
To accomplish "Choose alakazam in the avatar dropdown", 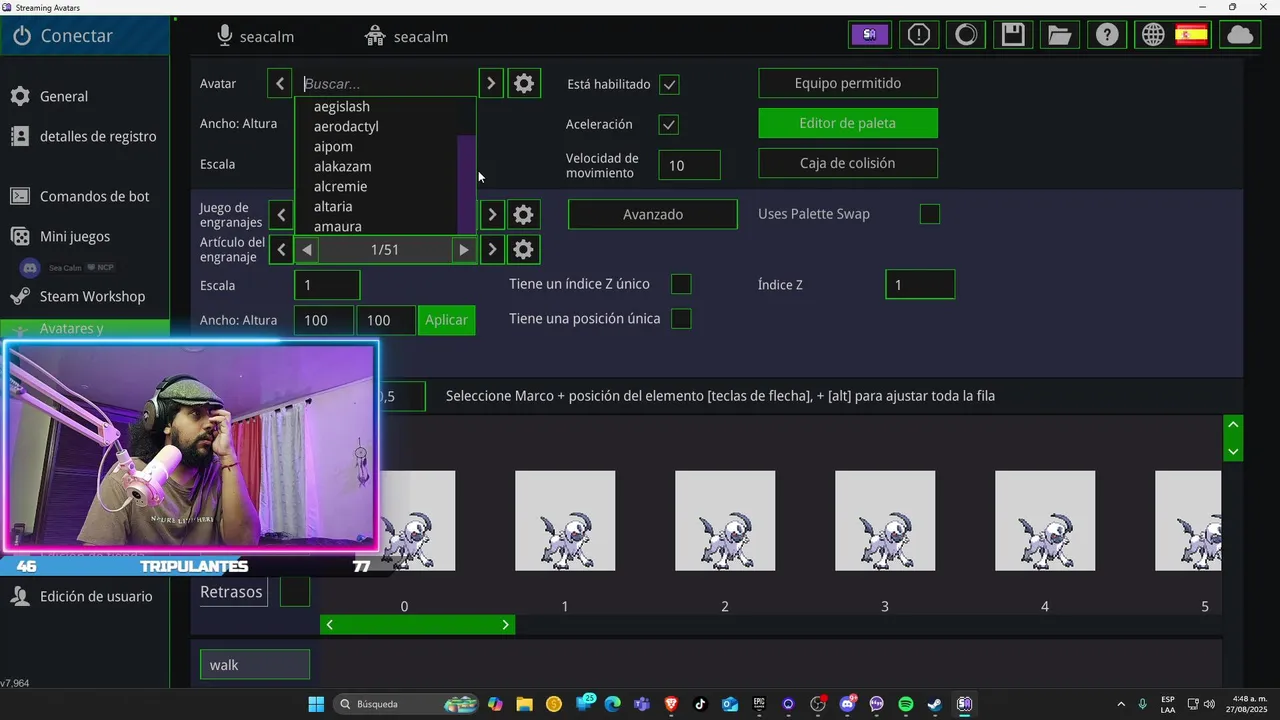I will pyautogui.click(x=342, y=166).
